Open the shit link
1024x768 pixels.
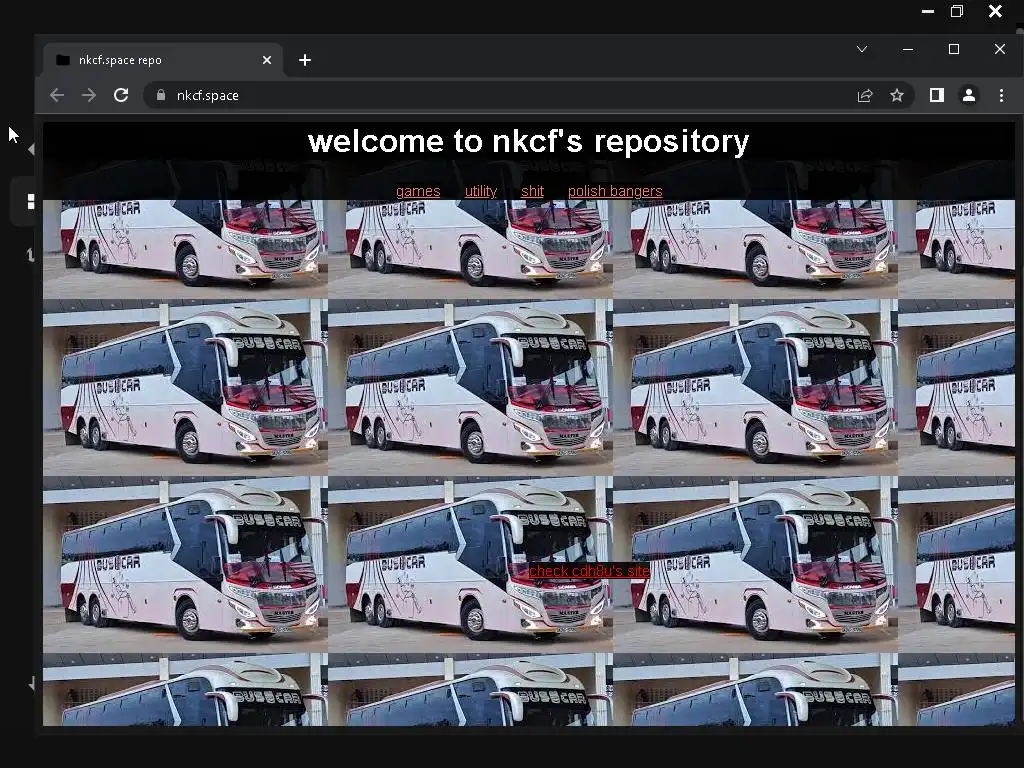point(532,191)
